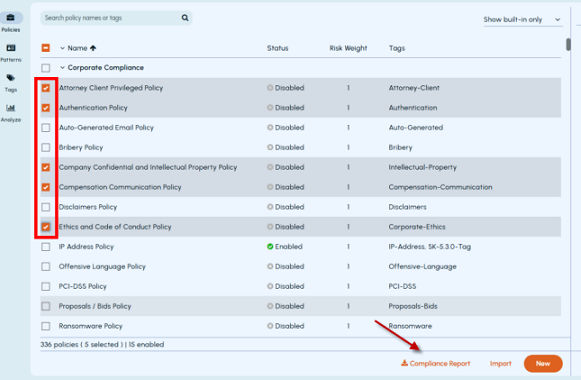
Task: Click the Compensation-Communication tag
Action: pyautogui.click(x=440, y=187)
